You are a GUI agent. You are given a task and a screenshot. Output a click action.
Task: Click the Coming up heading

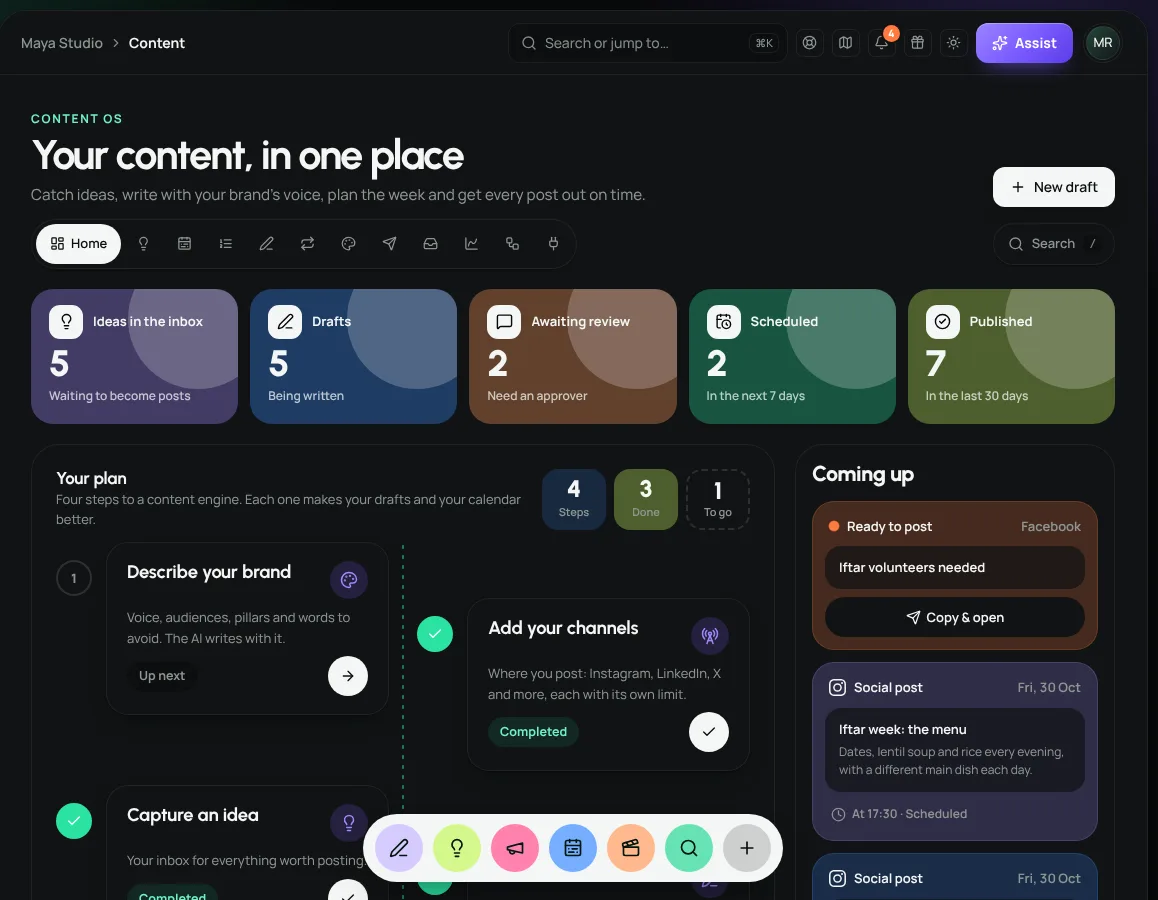pyautogui.click(x=863, y=474)
